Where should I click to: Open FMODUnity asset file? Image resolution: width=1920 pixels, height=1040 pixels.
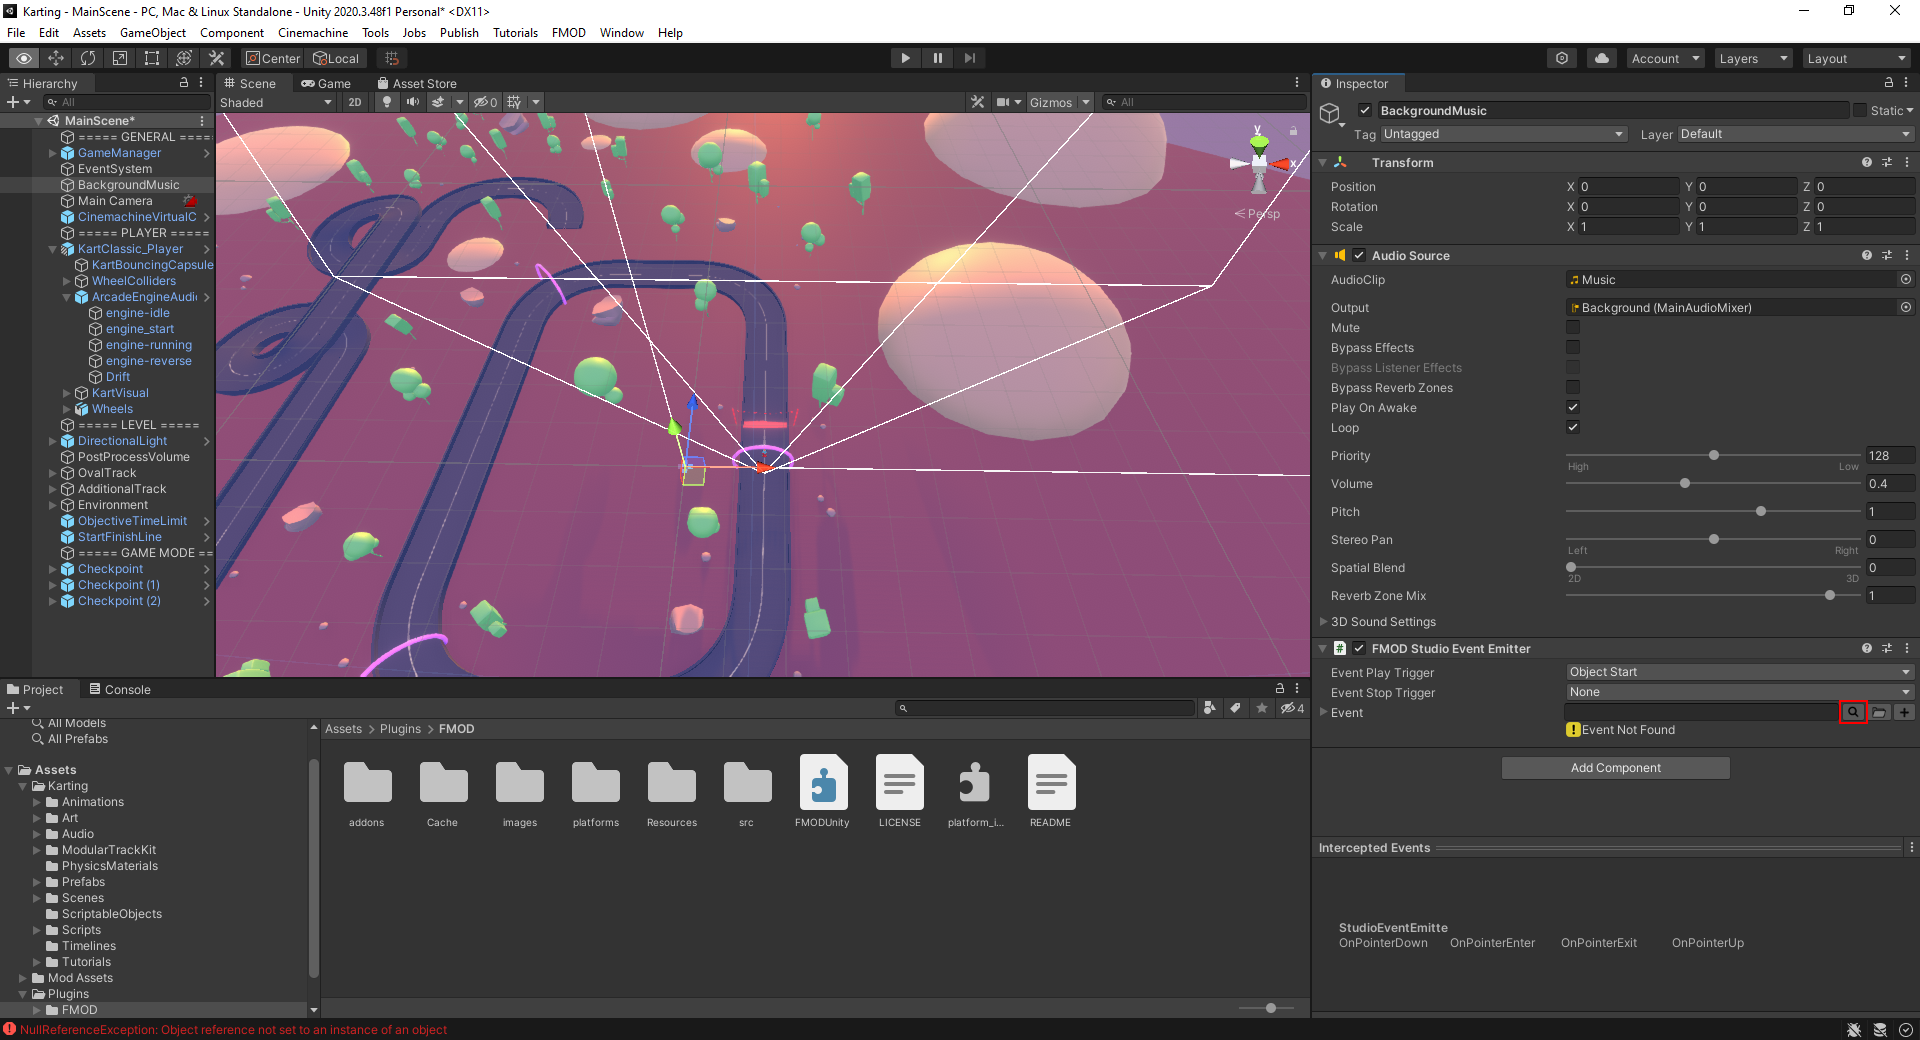pyautogui.click(x=823, y=792)
